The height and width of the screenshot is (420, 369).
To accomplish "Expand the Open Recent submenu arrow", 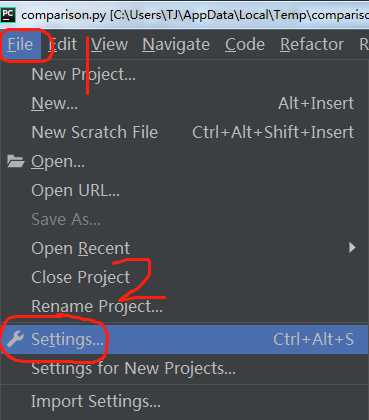I will (352, 248).
